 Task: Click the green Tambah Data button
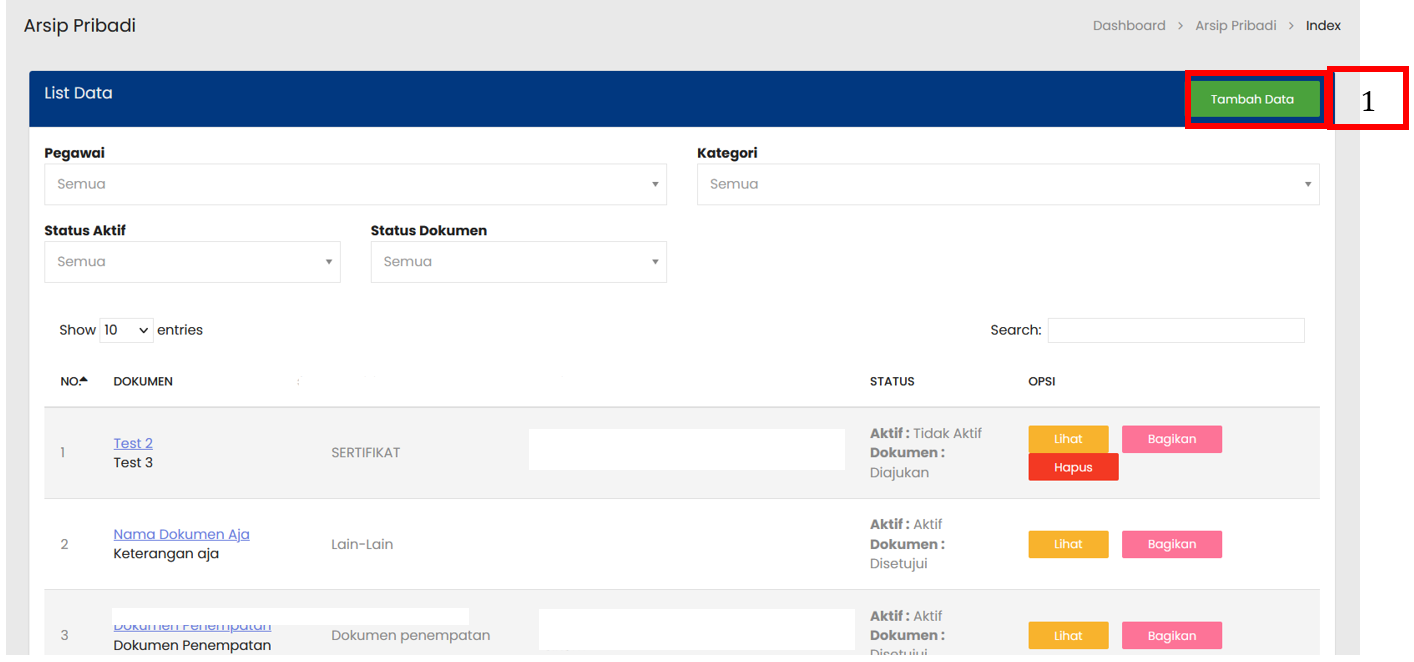pyautogui.click(x=1253, y=99)
